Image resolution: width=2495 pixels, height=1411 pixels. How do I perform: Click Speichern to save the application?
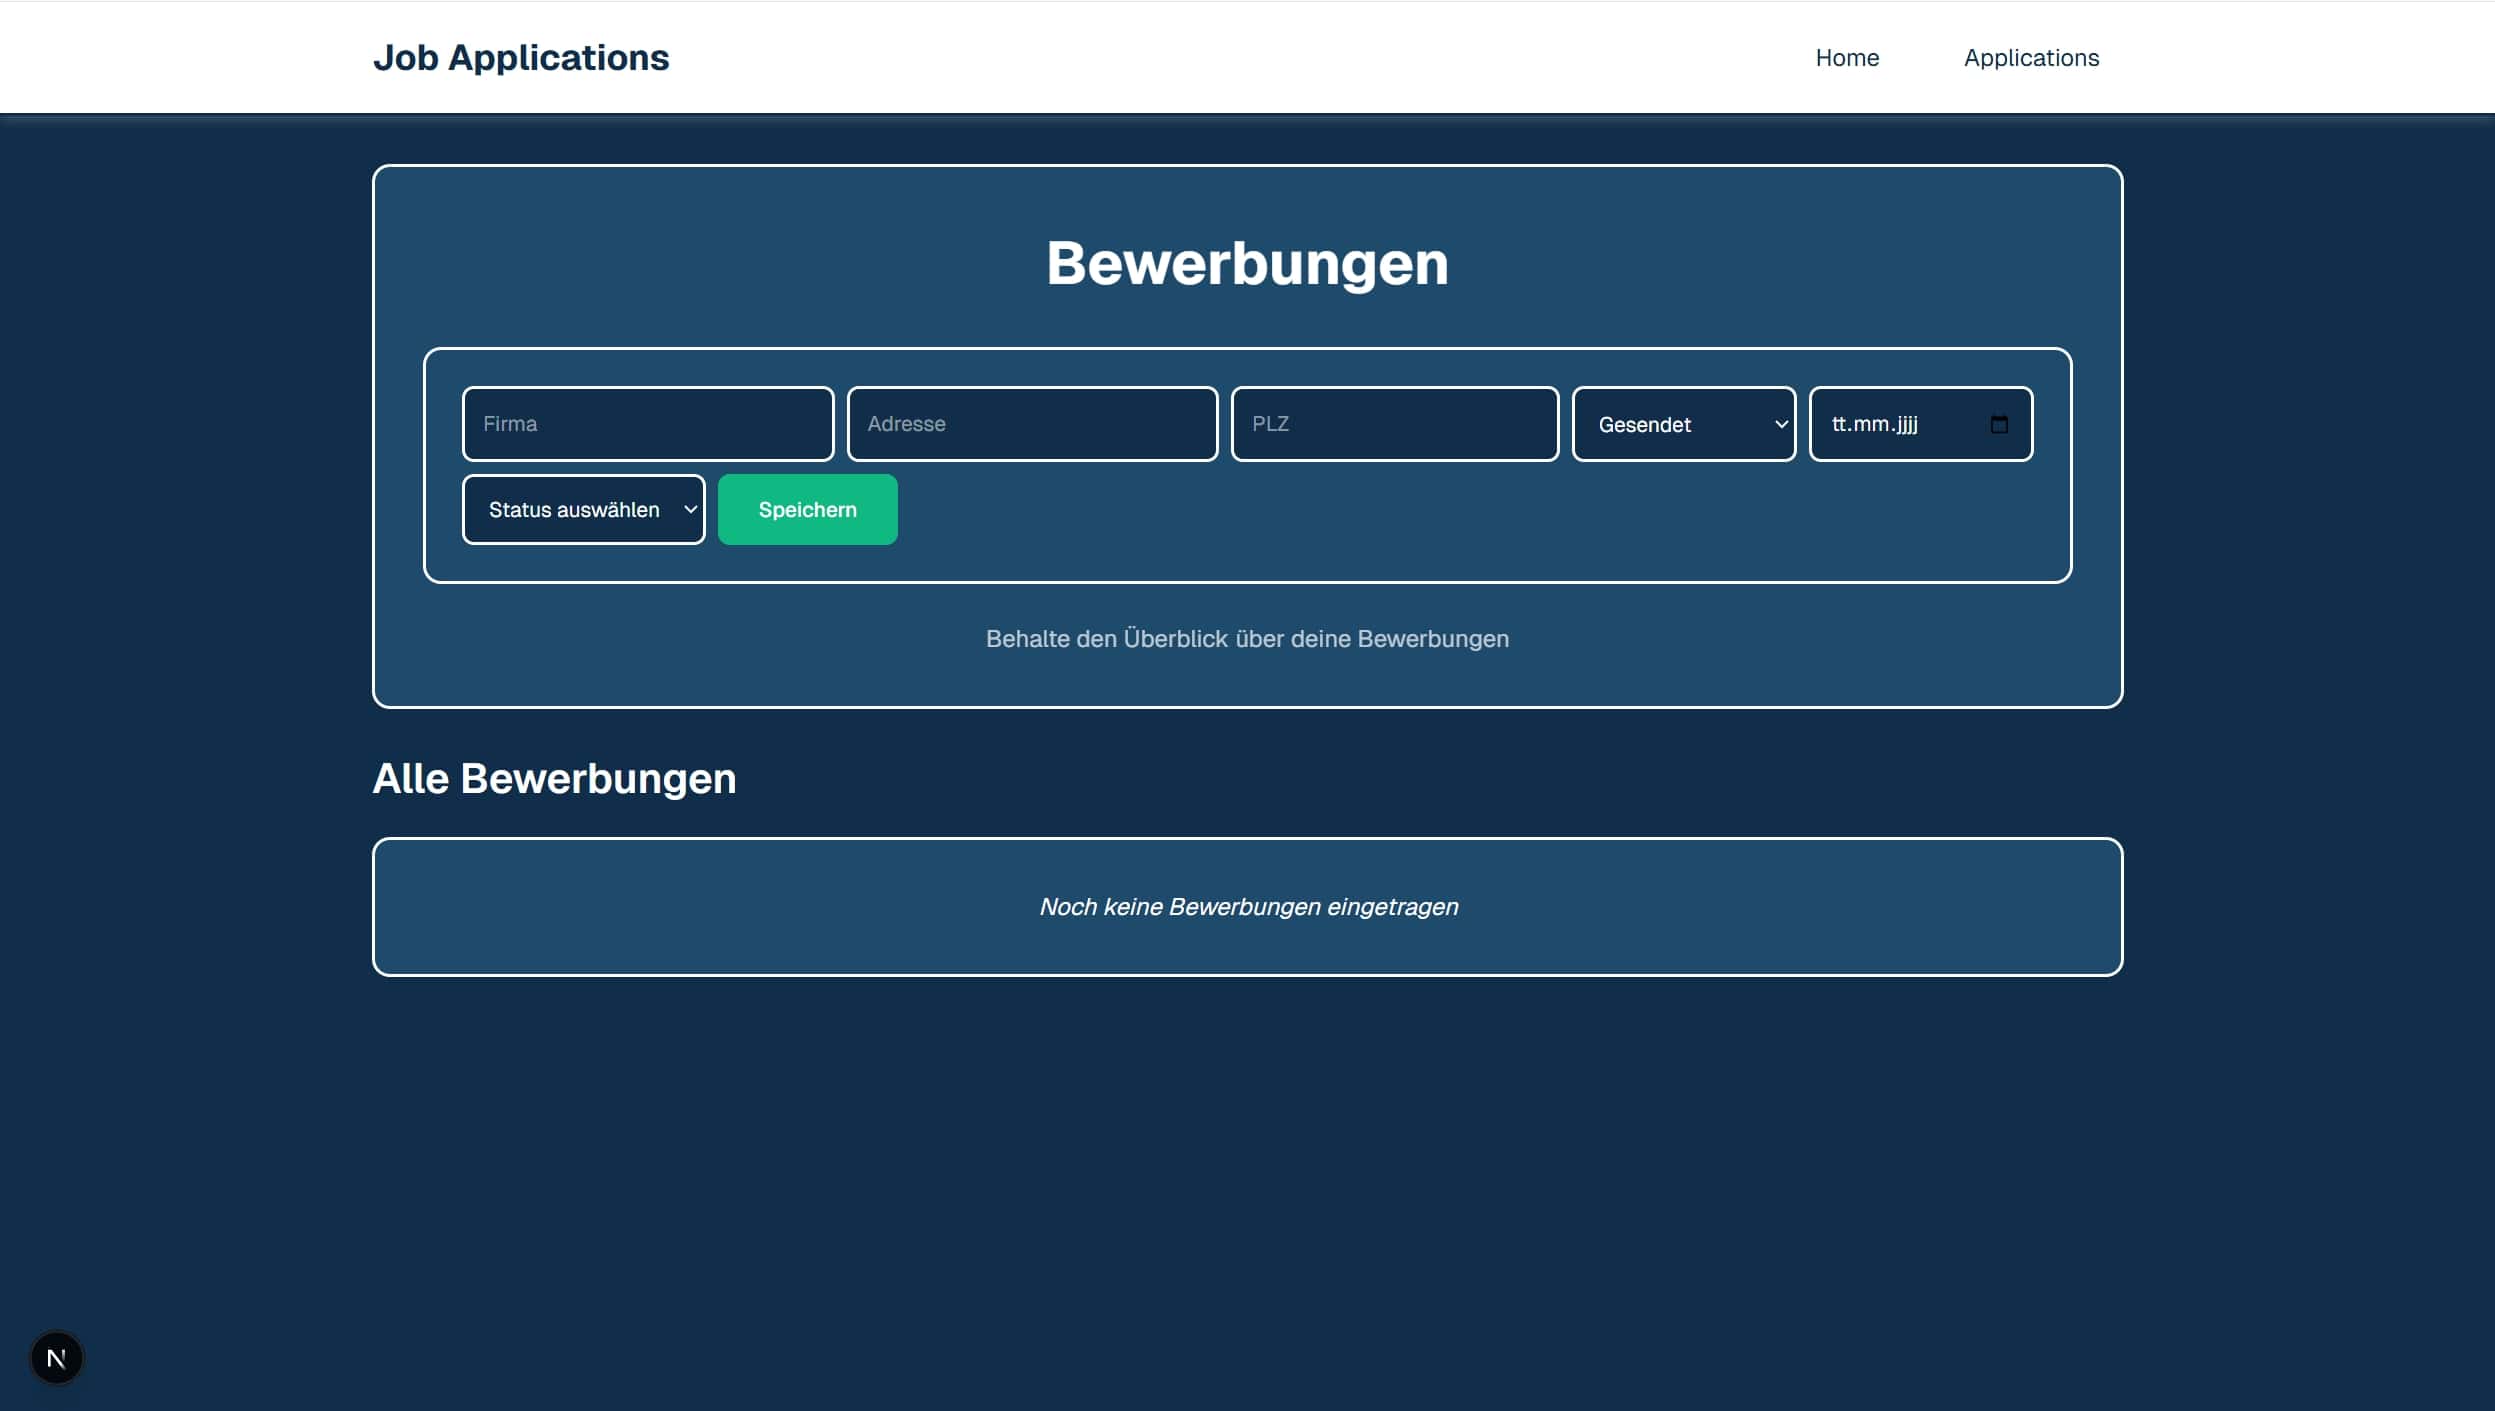click(806, 509)
